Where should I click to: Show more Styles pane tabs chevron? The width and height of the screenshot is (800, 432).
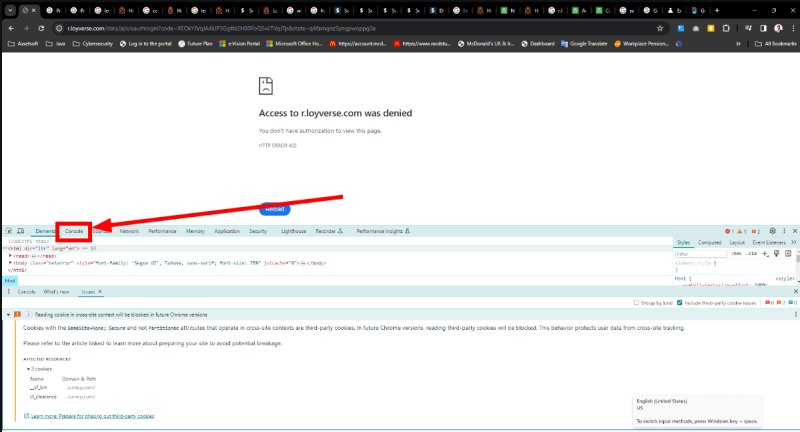pyautogui.click(x=793, y=242)
